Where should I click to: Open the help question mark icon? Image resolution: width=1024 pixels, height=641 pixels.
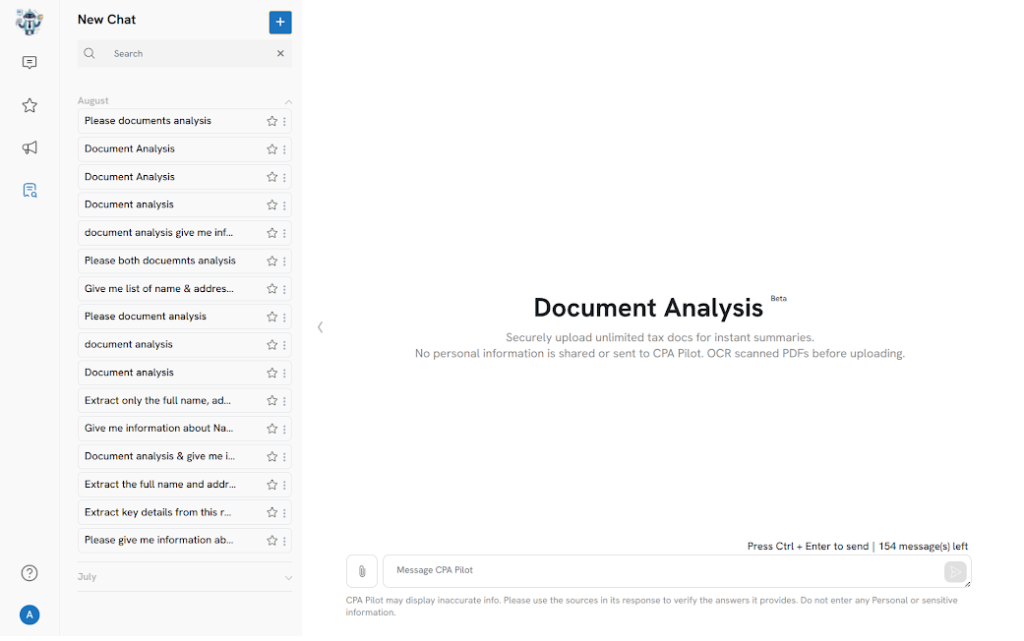pos(29,573)
